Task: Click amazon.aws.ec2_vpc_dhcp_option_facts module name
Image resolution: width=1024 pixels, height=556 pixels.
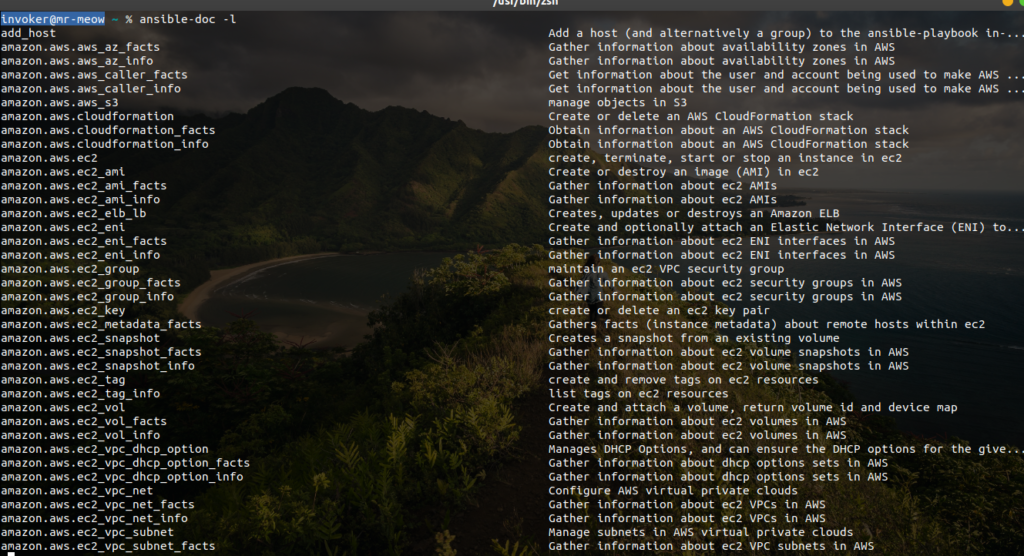Action: tap(125, 463)
